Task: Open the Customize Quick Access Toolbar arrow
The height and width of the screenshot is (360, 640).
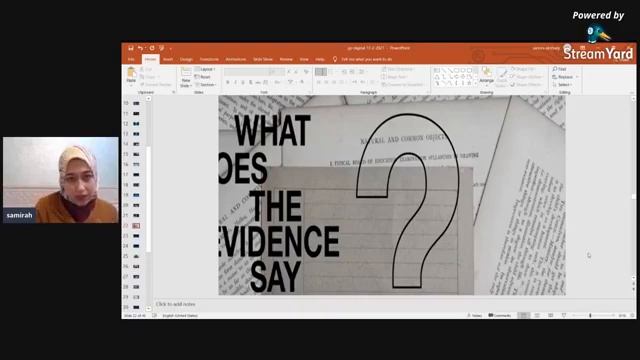Action: pos(171,49)
